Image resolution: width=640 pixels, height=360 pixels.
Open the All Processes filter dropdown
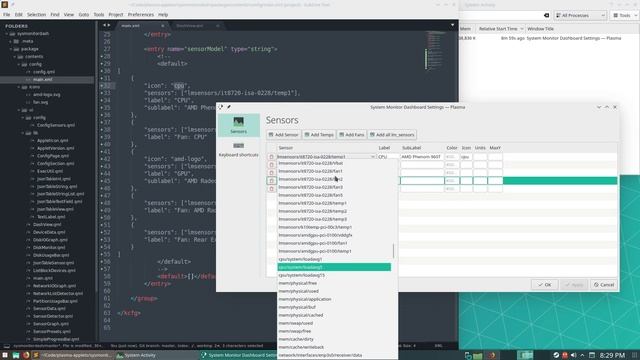tap(580, 16)
